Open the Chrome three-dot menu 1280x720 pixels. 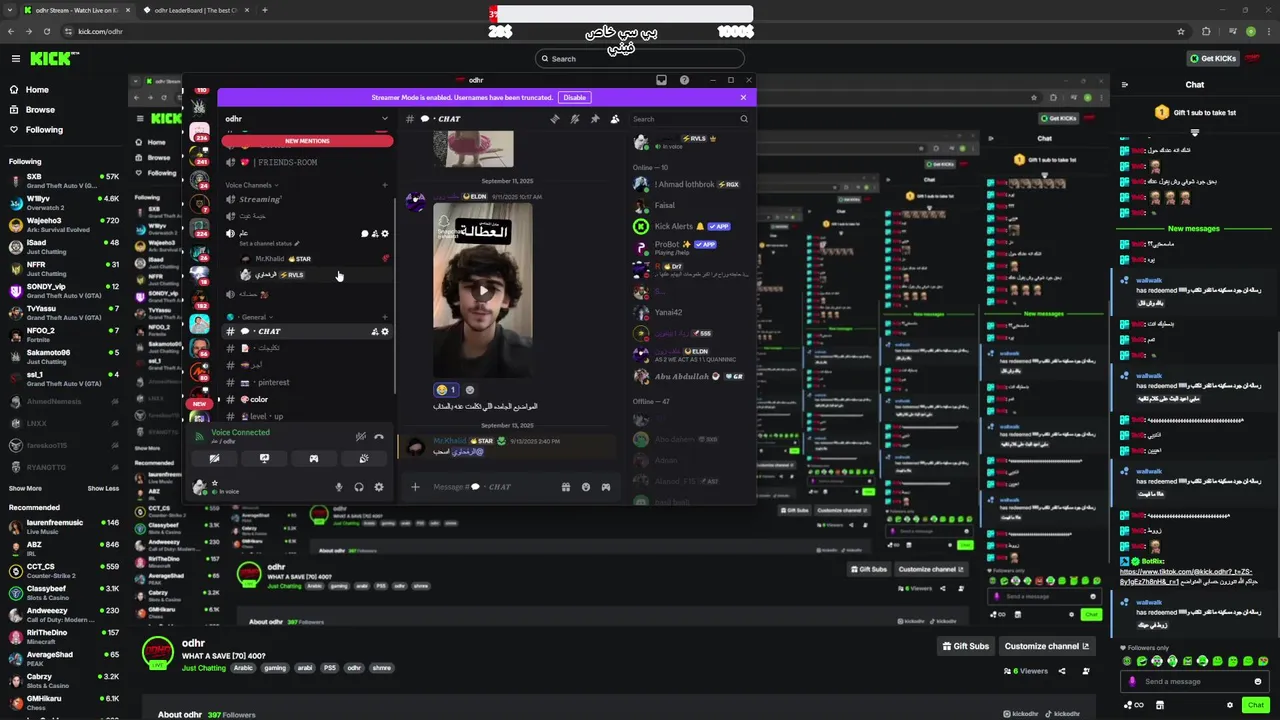[x=1269, y=31]
